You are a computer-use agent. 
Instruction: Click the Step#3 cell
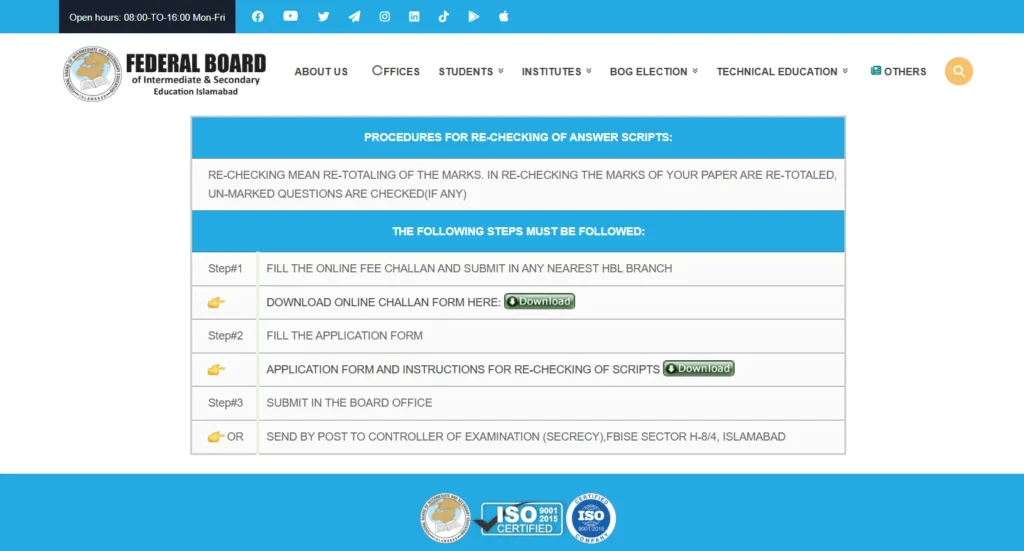pos(225,403)
